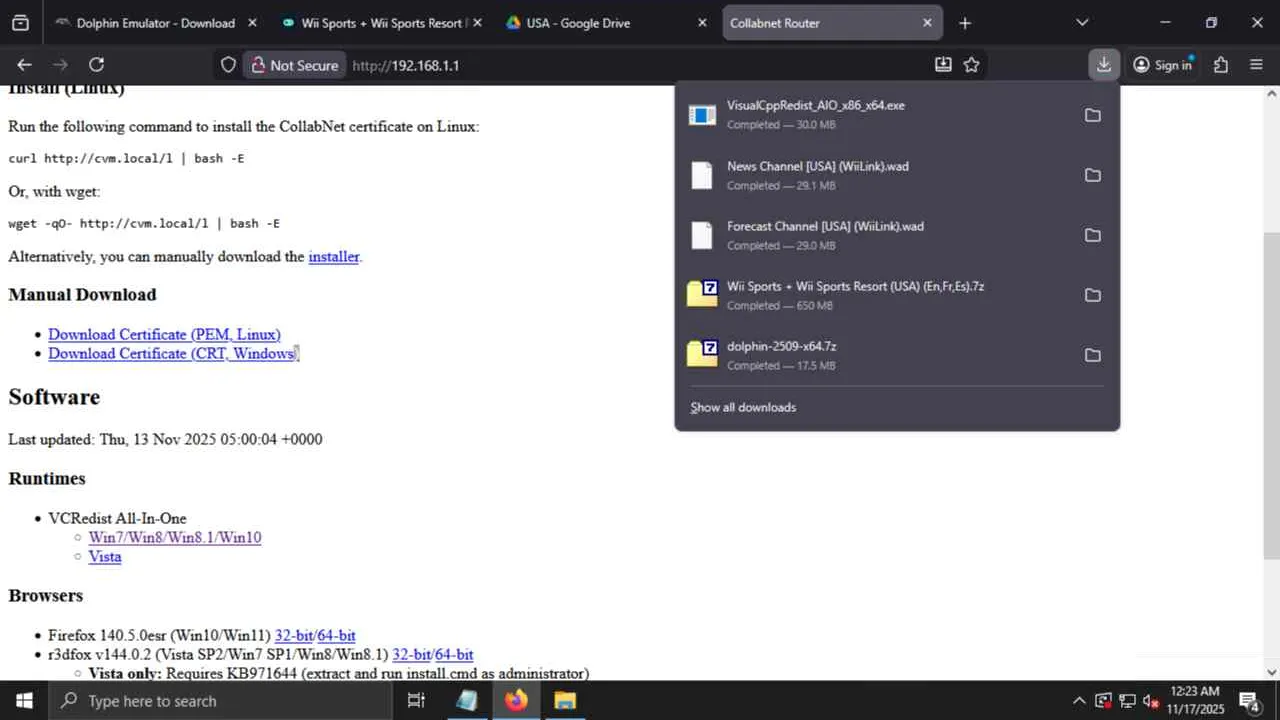Open the Wii Sports + Wii Sports Resort .7z download
Screen dimensions: 1280x720
pyautogui.click(x=876, y=295)
